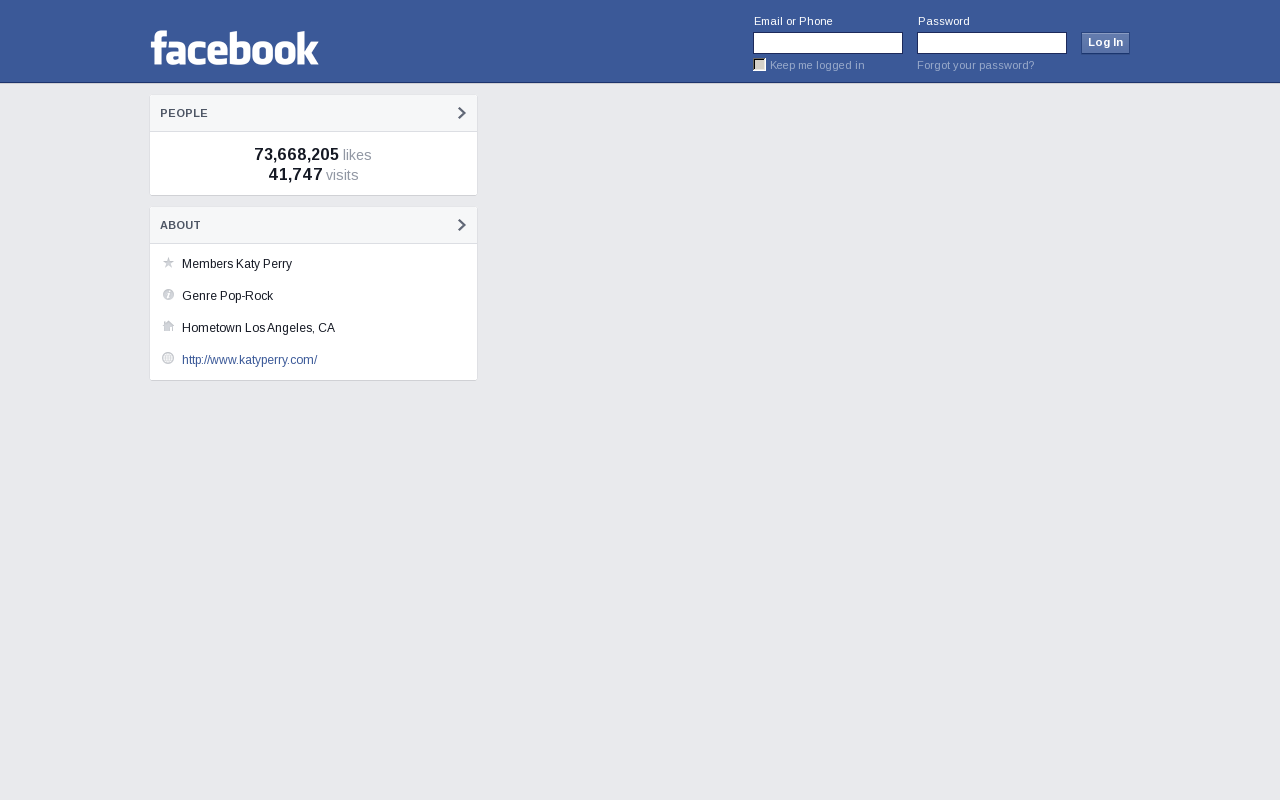
Task: Open the http://www.katyperry.com/ link
Action: pos(250,360)
